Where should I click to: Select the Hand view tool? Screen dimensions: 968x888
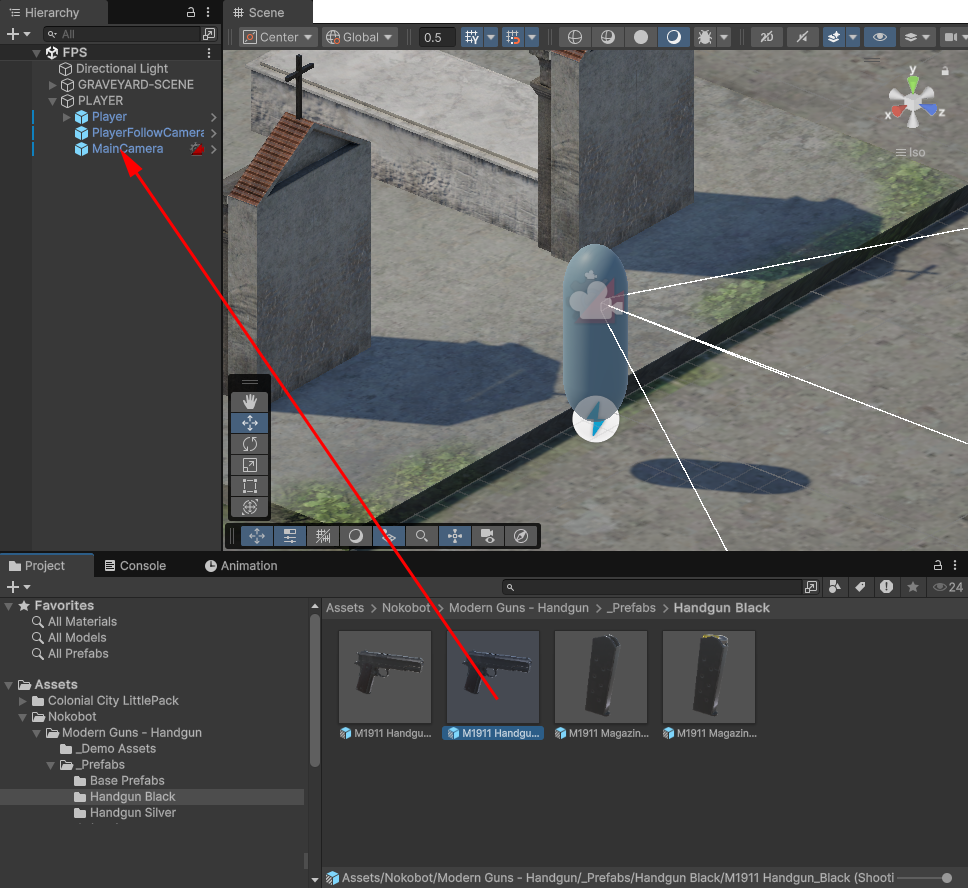pos(250,402)
